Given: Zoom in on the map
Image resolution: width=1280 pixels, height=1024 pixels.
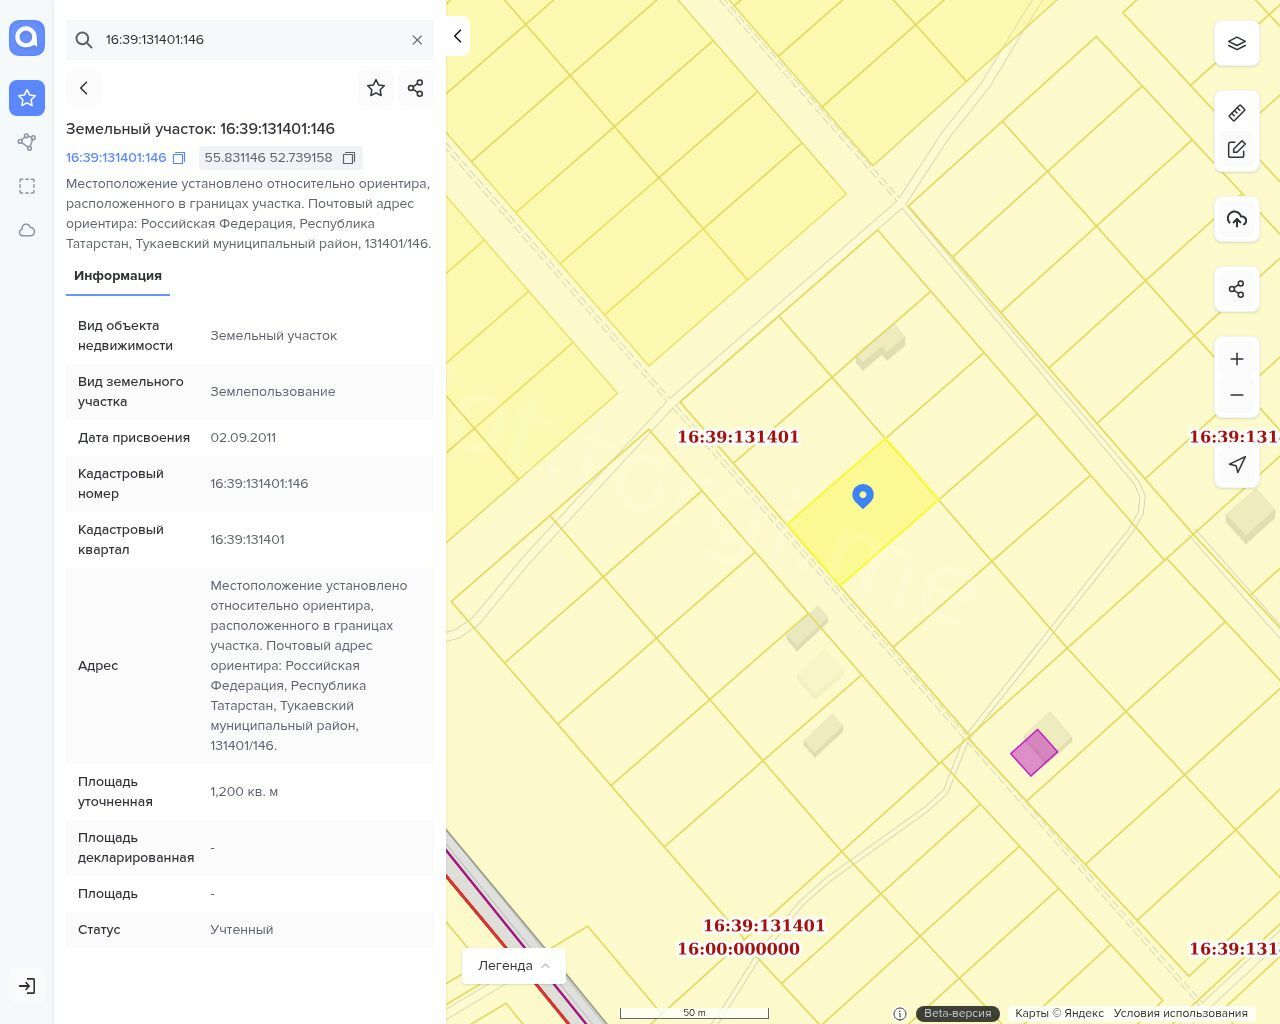Looking at the screenshot, I should 1237,359.
